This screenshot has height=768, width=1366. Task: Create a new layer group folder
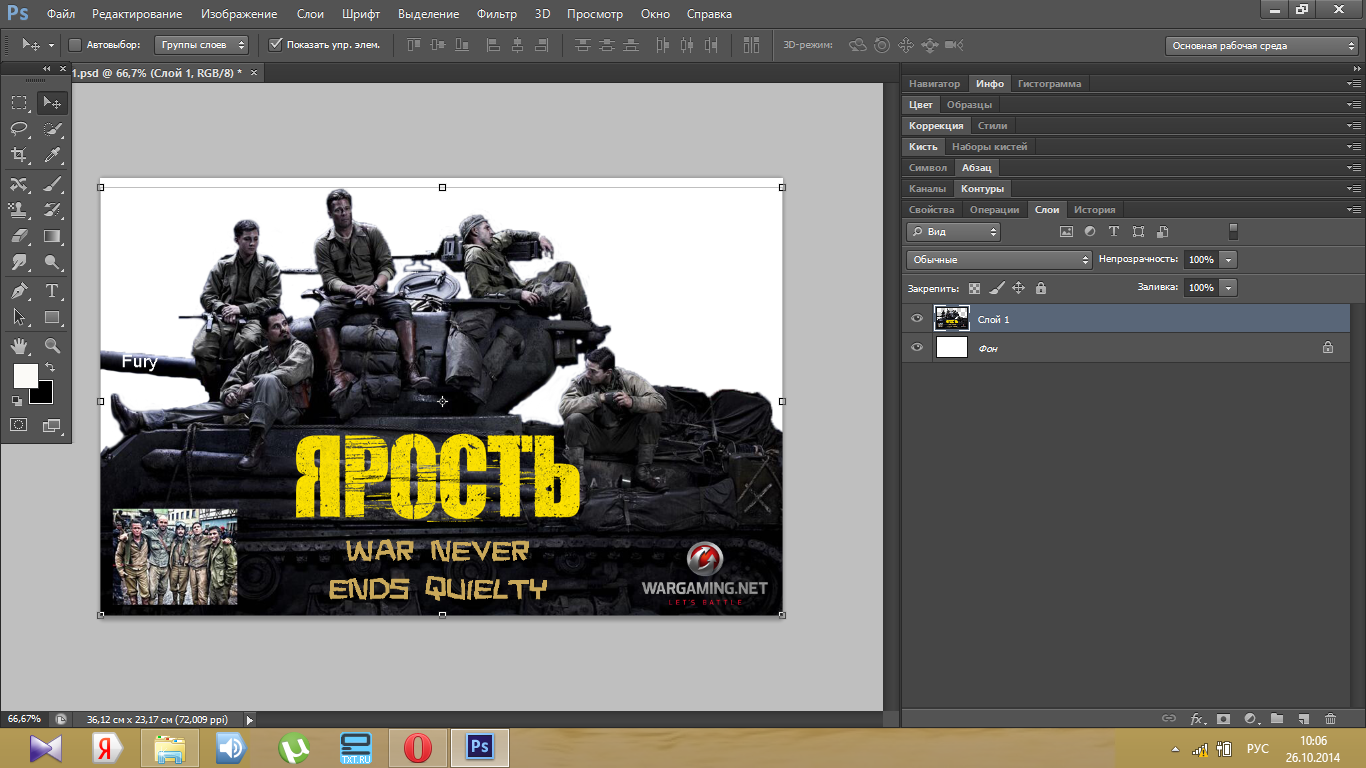tap(1277, 719)
